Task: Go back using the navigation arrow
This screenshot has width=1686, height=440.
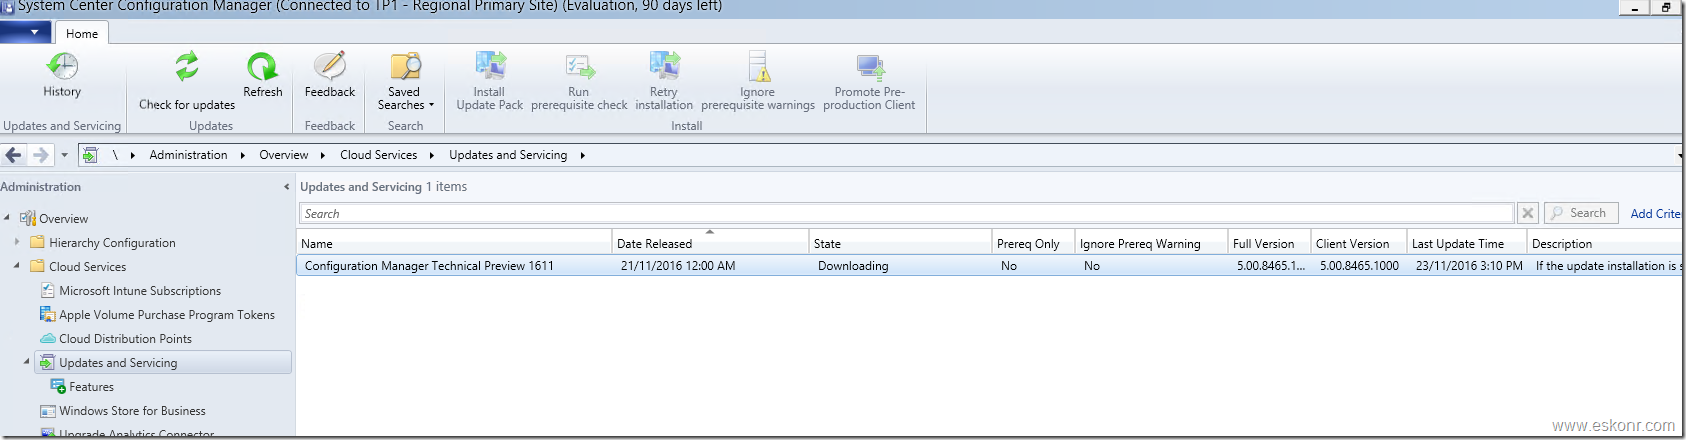Action: [14, 155]
